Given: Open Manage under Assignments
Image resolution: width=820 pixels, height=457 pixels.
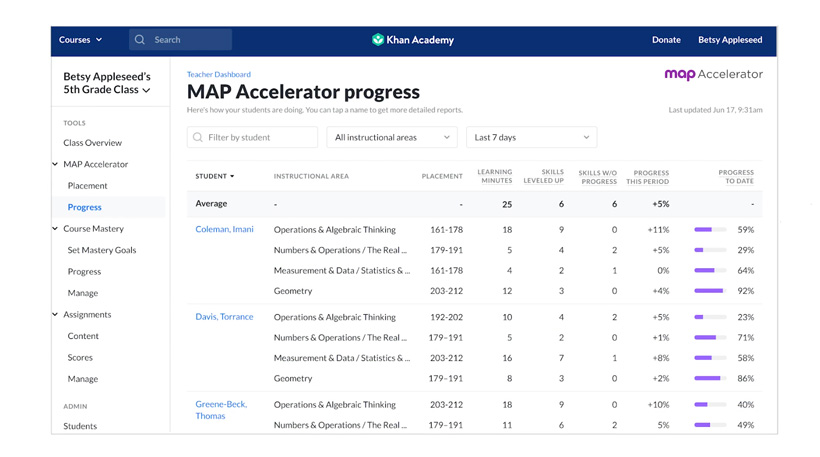Looking at the screenshot, I should pyautogui.click(x=83, y=379).
